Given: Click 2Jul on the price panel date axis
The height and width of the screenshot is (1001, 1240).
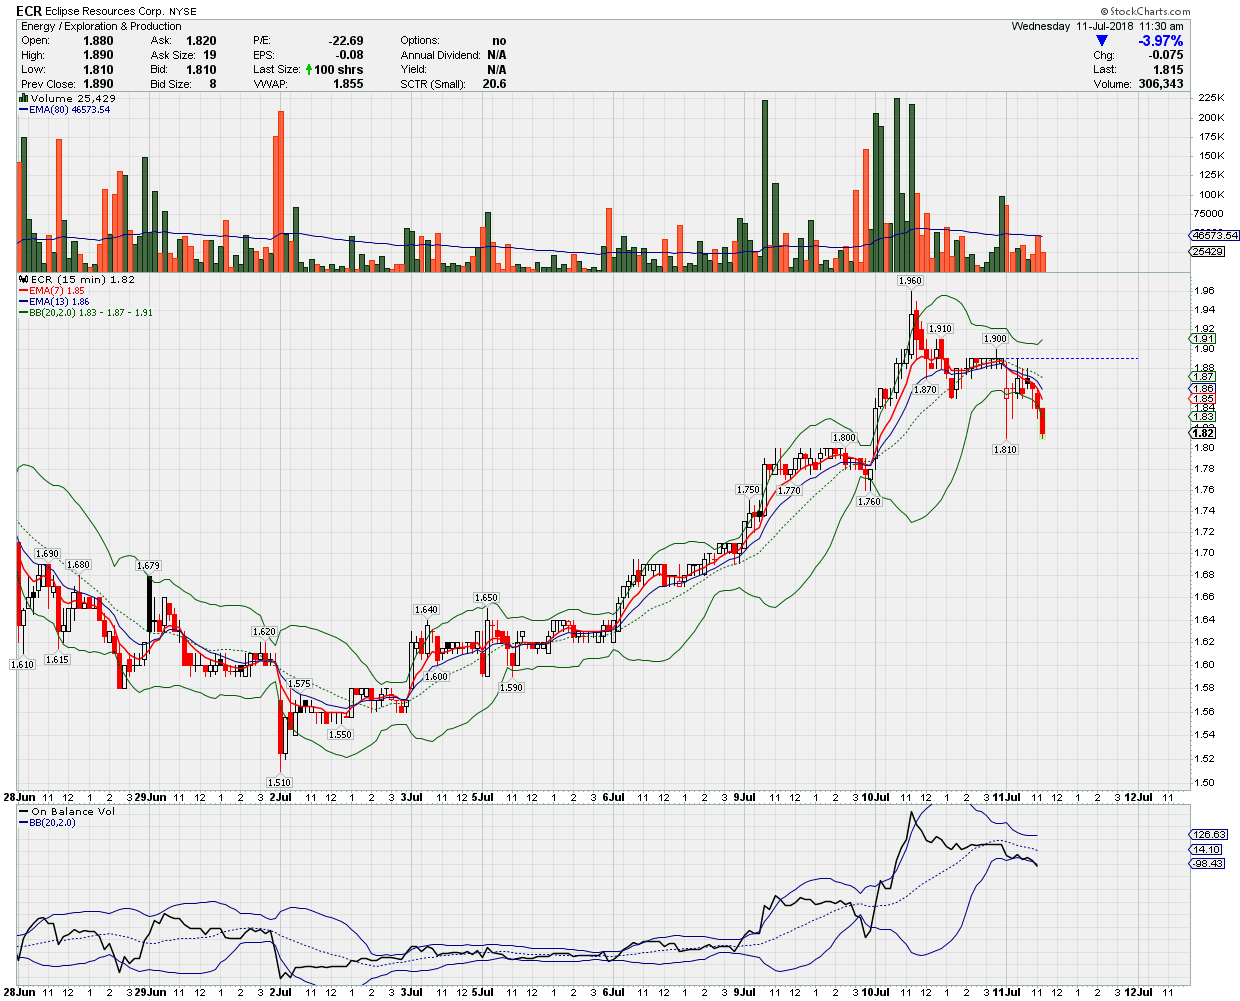Looking at the screenshot, I should point(280,797).
